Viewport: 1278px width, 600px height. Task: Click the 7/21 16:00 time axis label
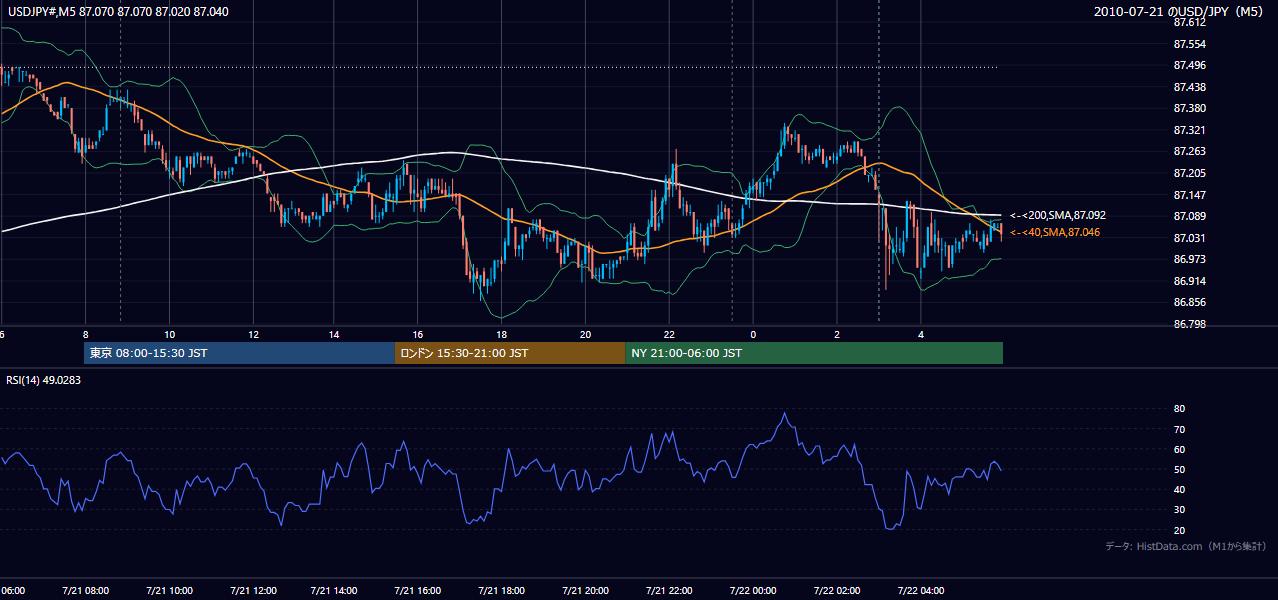pyautogui.click(x=419, y=590)
